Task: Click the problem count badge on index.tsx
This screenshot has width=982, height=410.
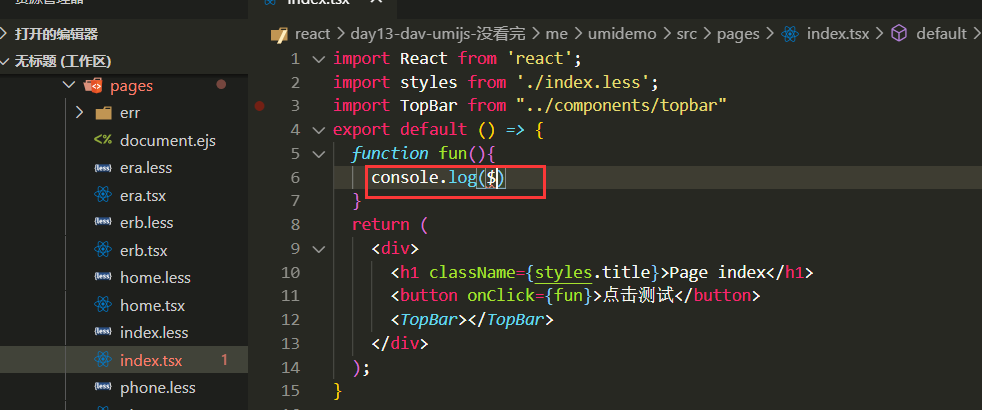Action: [224, 360]
